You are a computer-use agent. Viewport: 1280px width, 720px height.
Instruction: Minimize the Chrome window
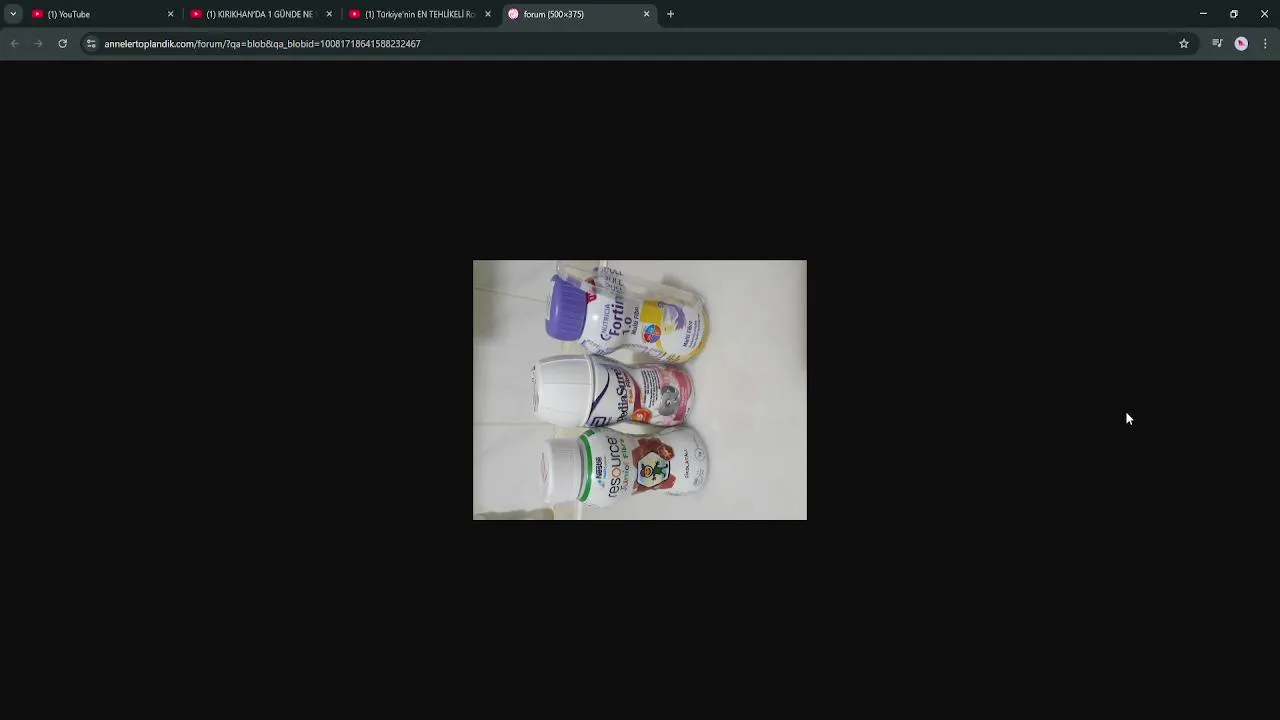coord(1203,14)
